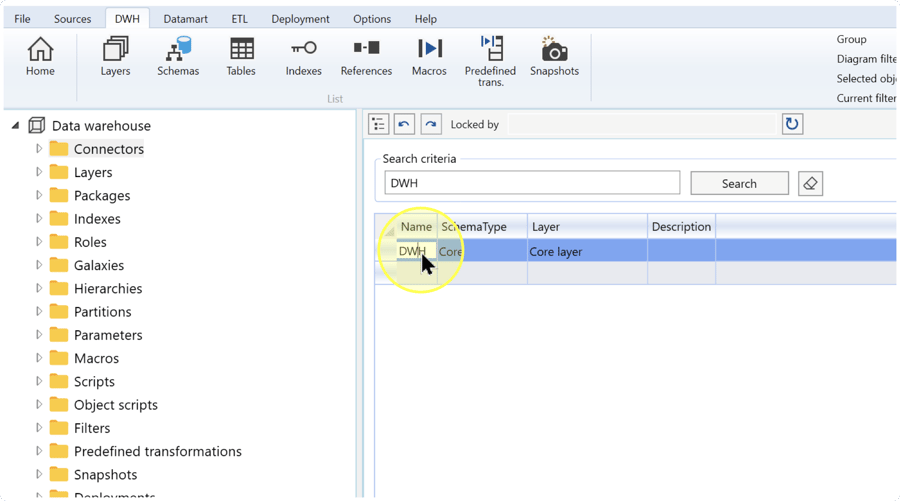The width and height of the screenshot is (900, 501).
Task: Select Packages in the tree
Action: pyautogui.click(x=102, y=196)
